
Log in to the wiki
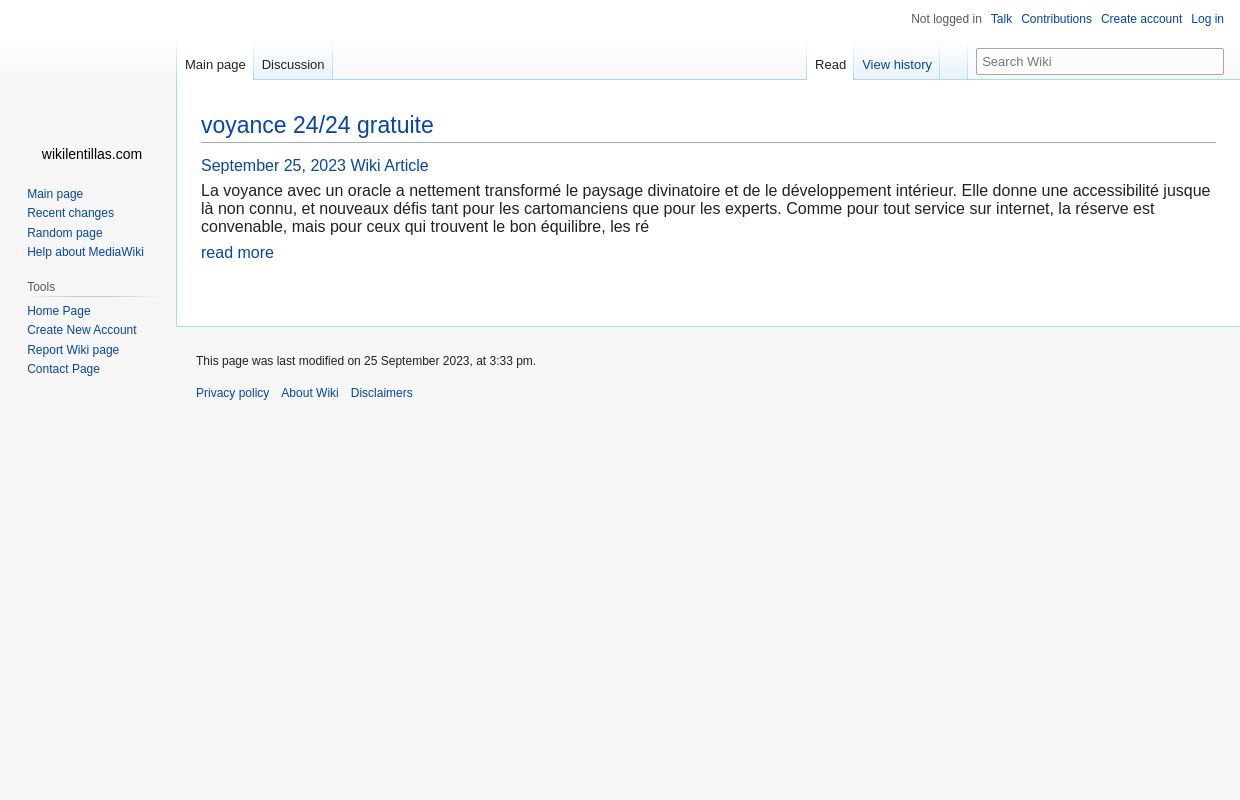(1207, 19)
